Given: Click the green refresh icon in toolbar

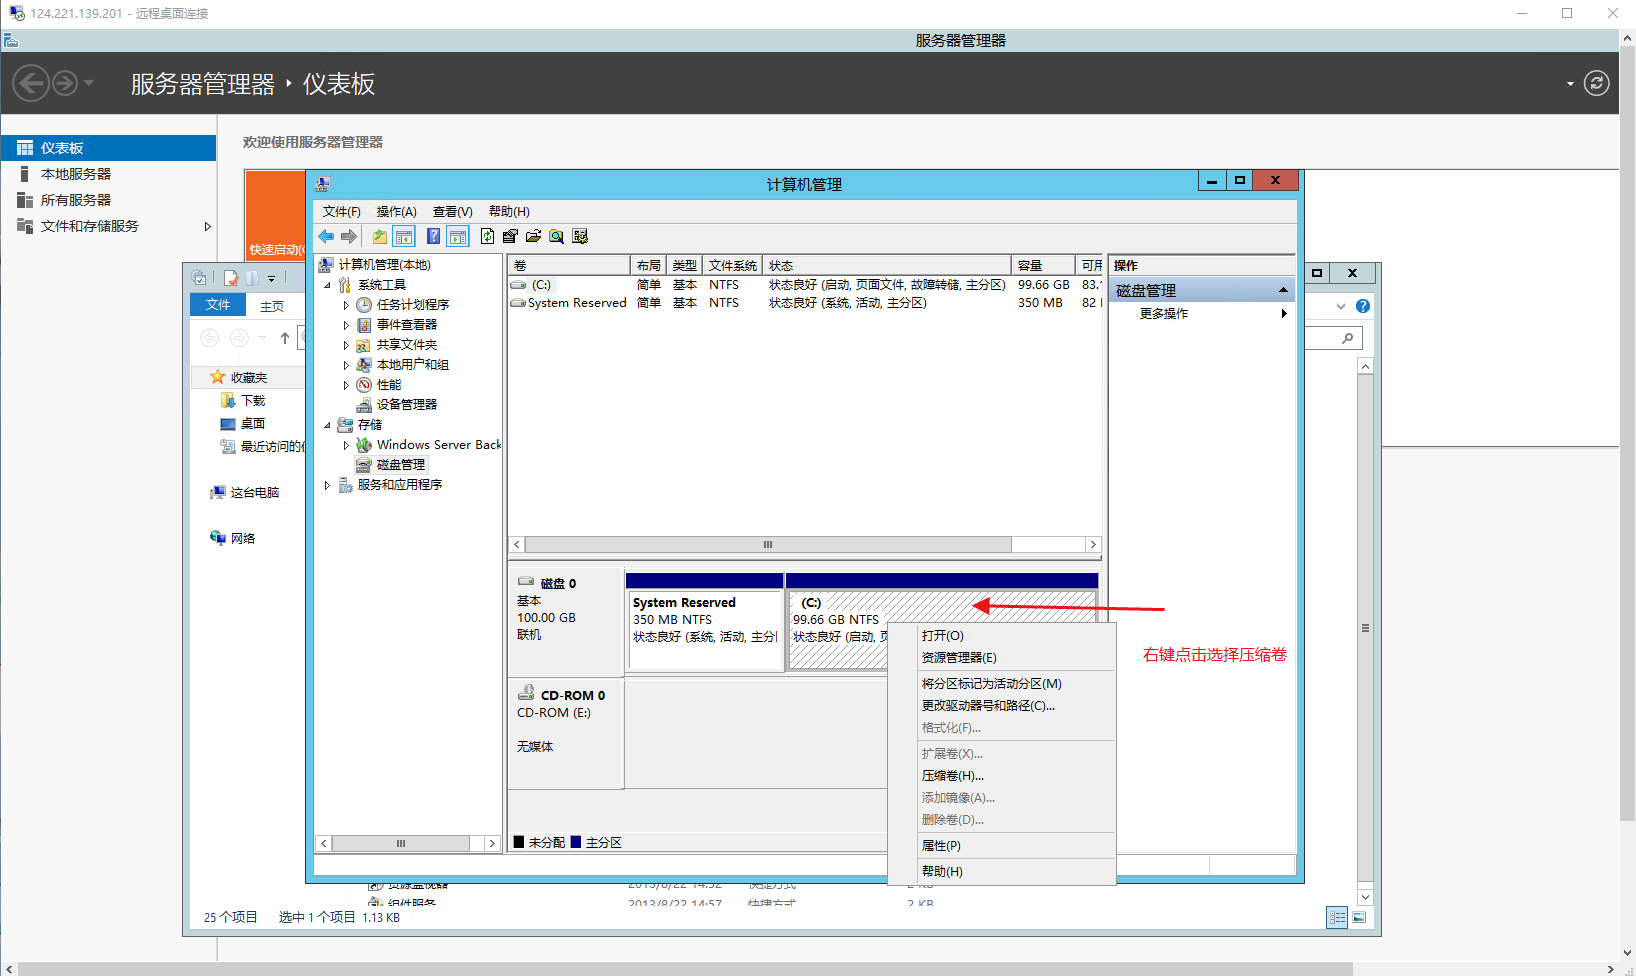Looking at the screenshot, I should [487, 237].
